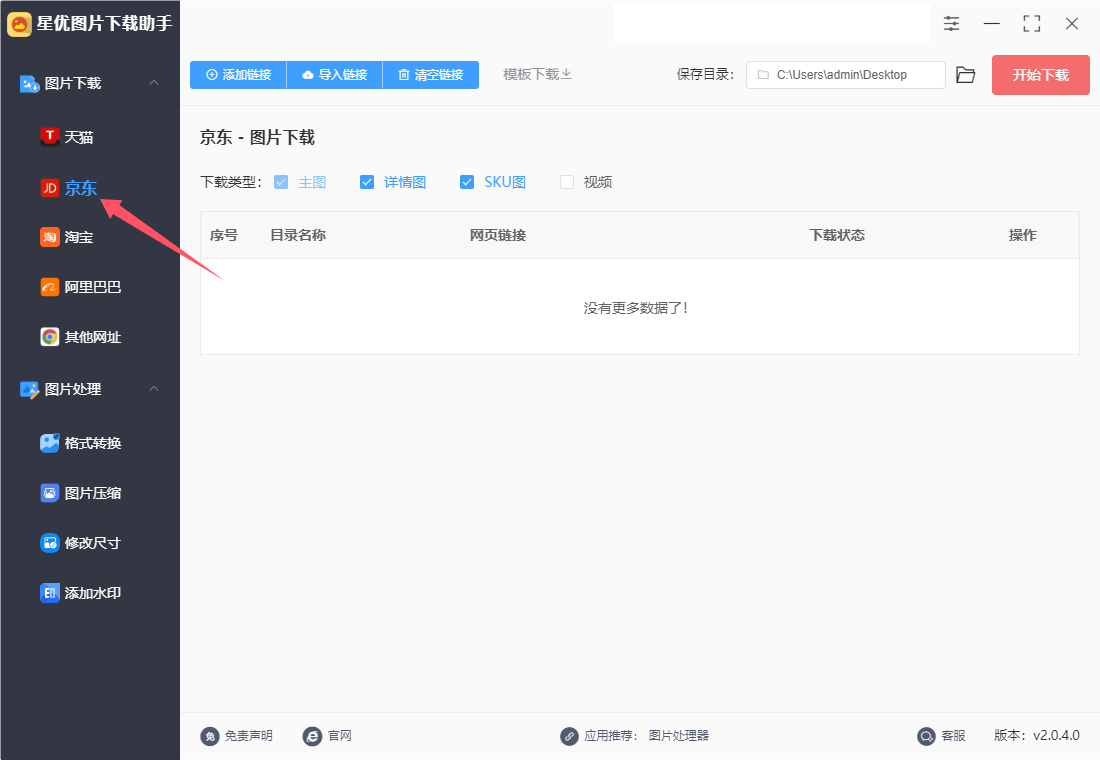Click the 目录名称 column header
This screenshot has height=760, width=1100.
(x=298, y=235)
